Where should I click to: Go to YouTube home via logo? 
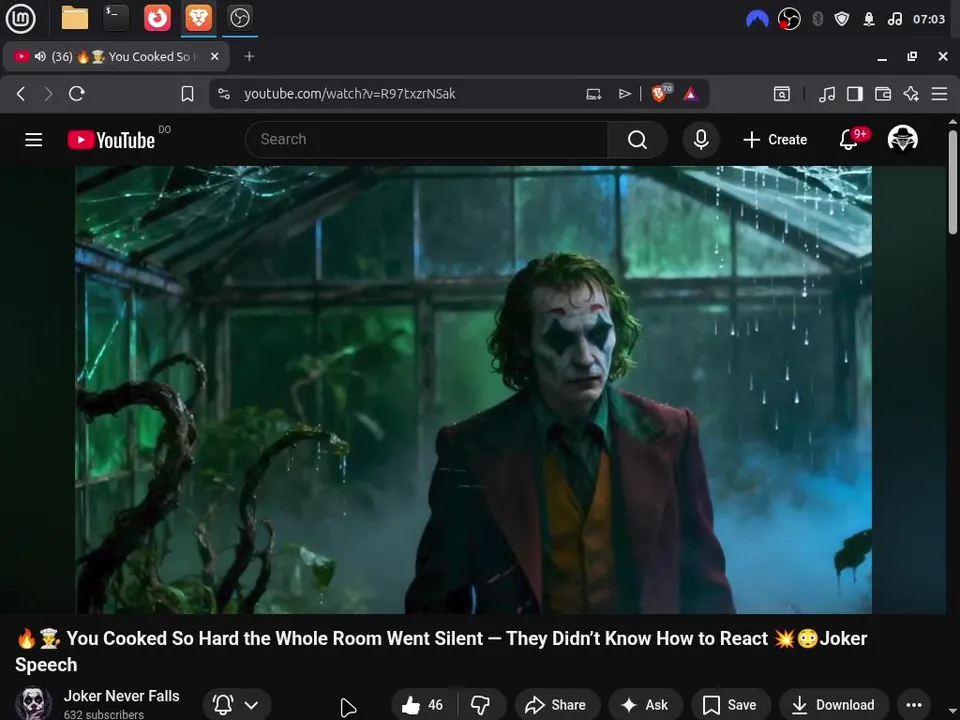tap(111, 140)
